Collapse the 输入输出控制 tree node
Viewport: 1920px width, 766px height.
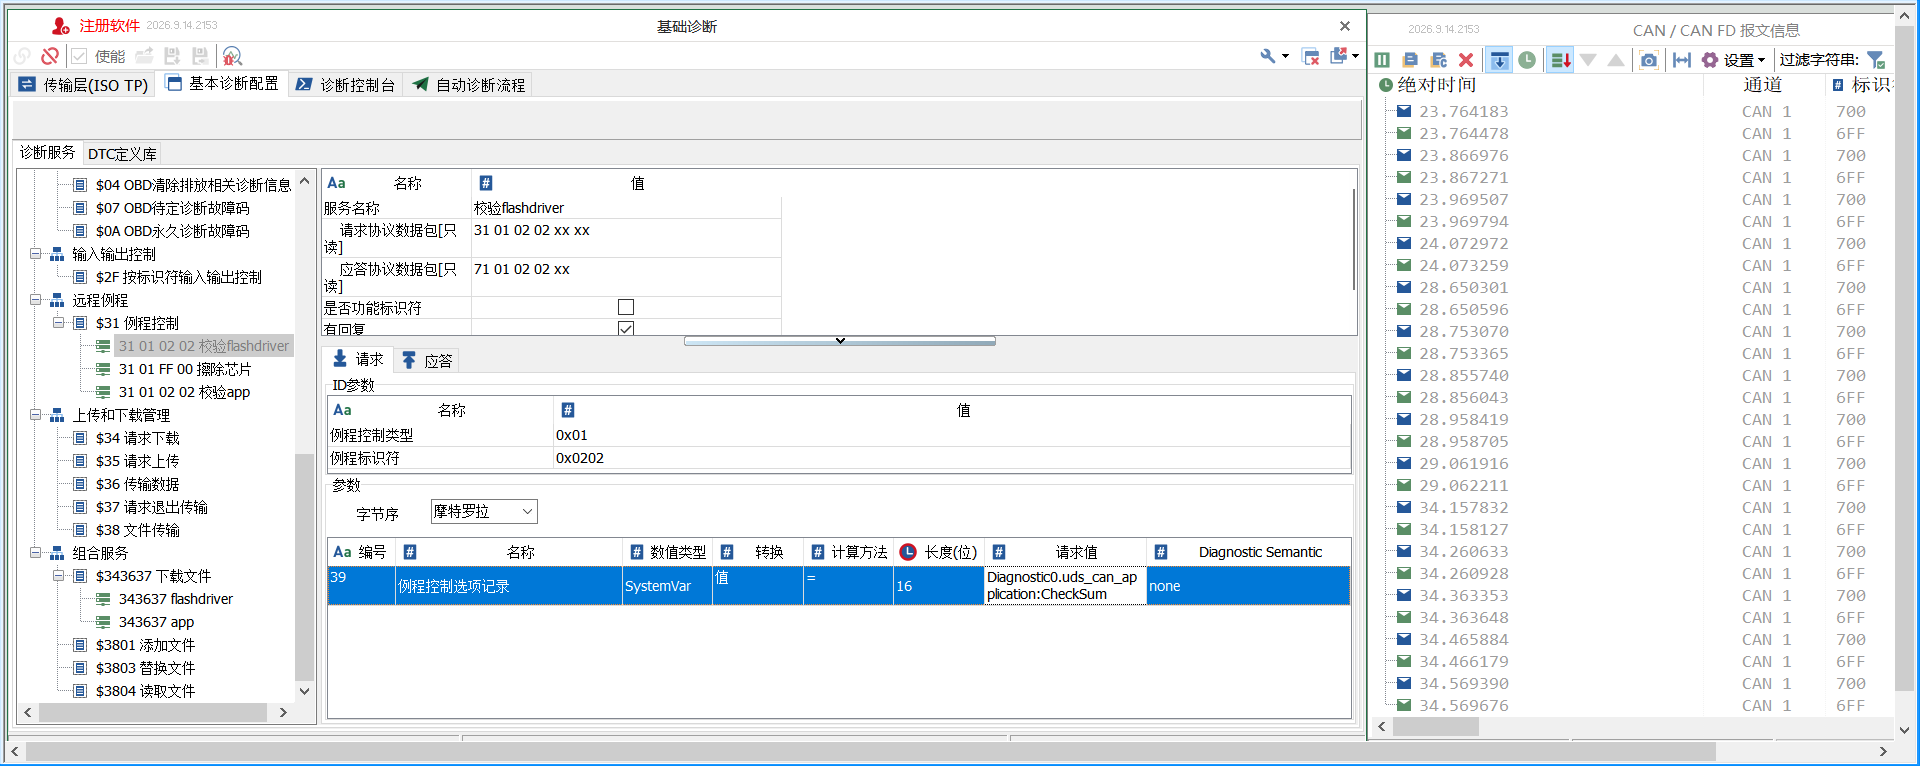coord(36,254)
